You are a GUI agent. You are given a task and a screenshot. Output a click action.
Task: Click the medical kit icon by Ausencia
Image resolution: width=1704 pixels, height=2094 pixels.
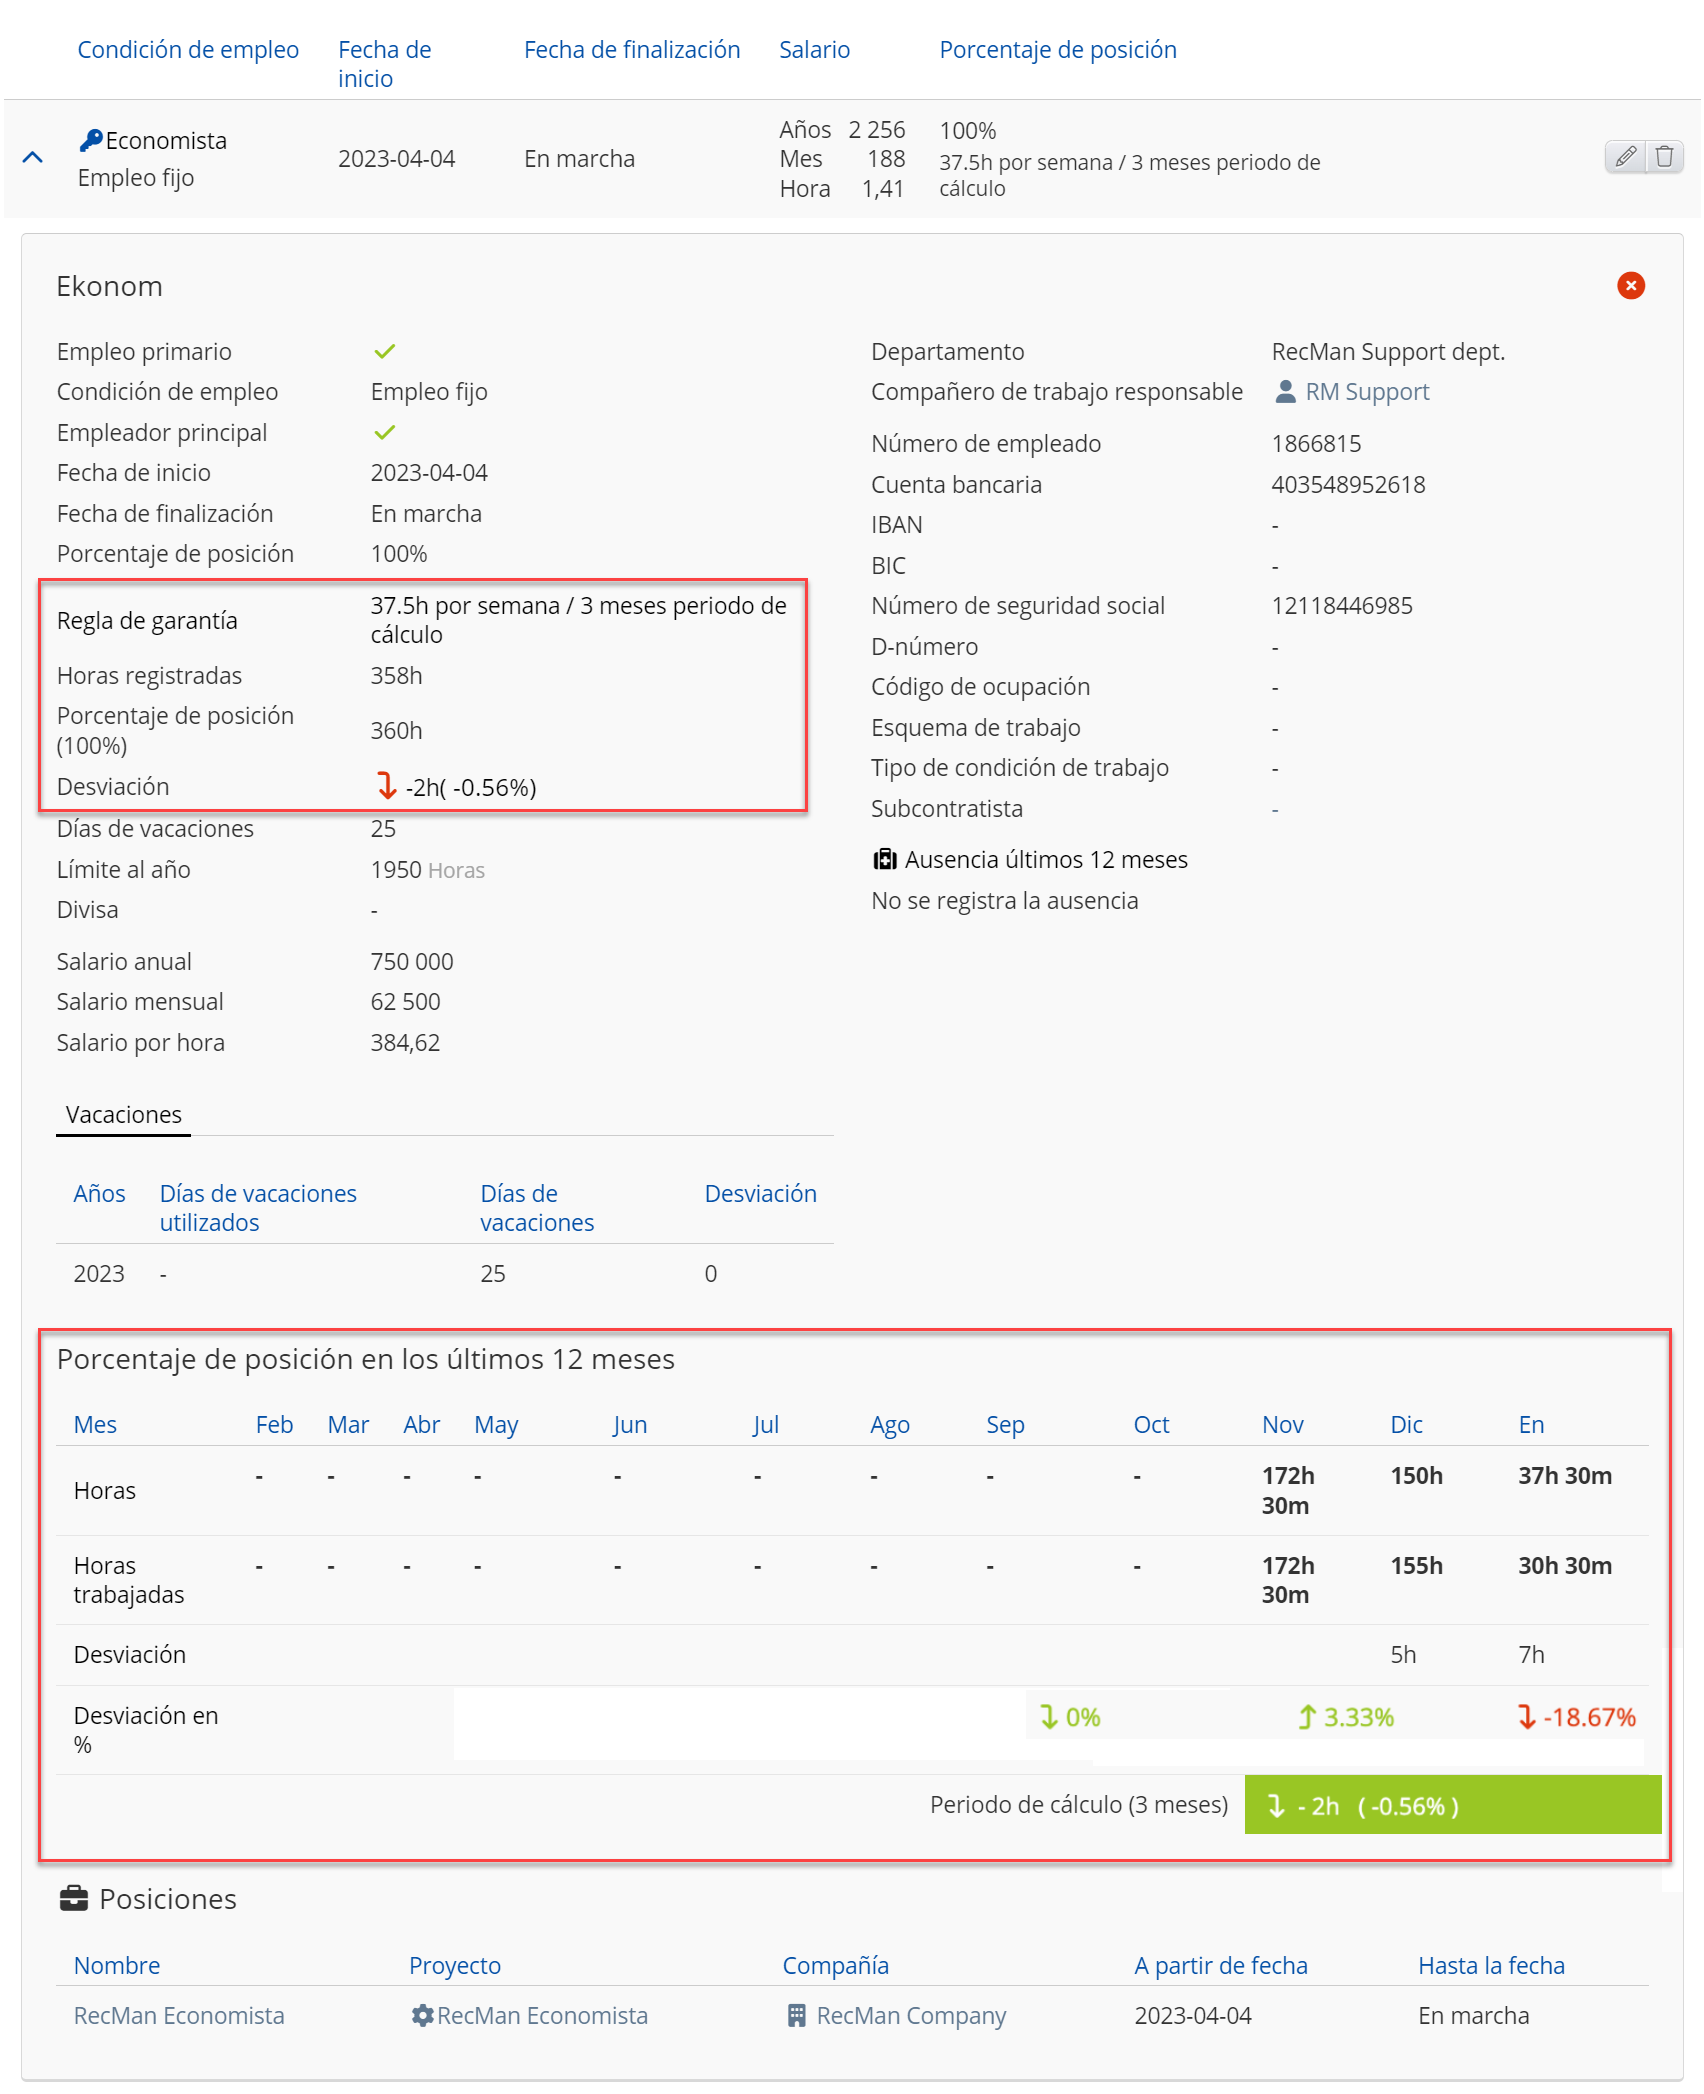[x=884, y=860]
